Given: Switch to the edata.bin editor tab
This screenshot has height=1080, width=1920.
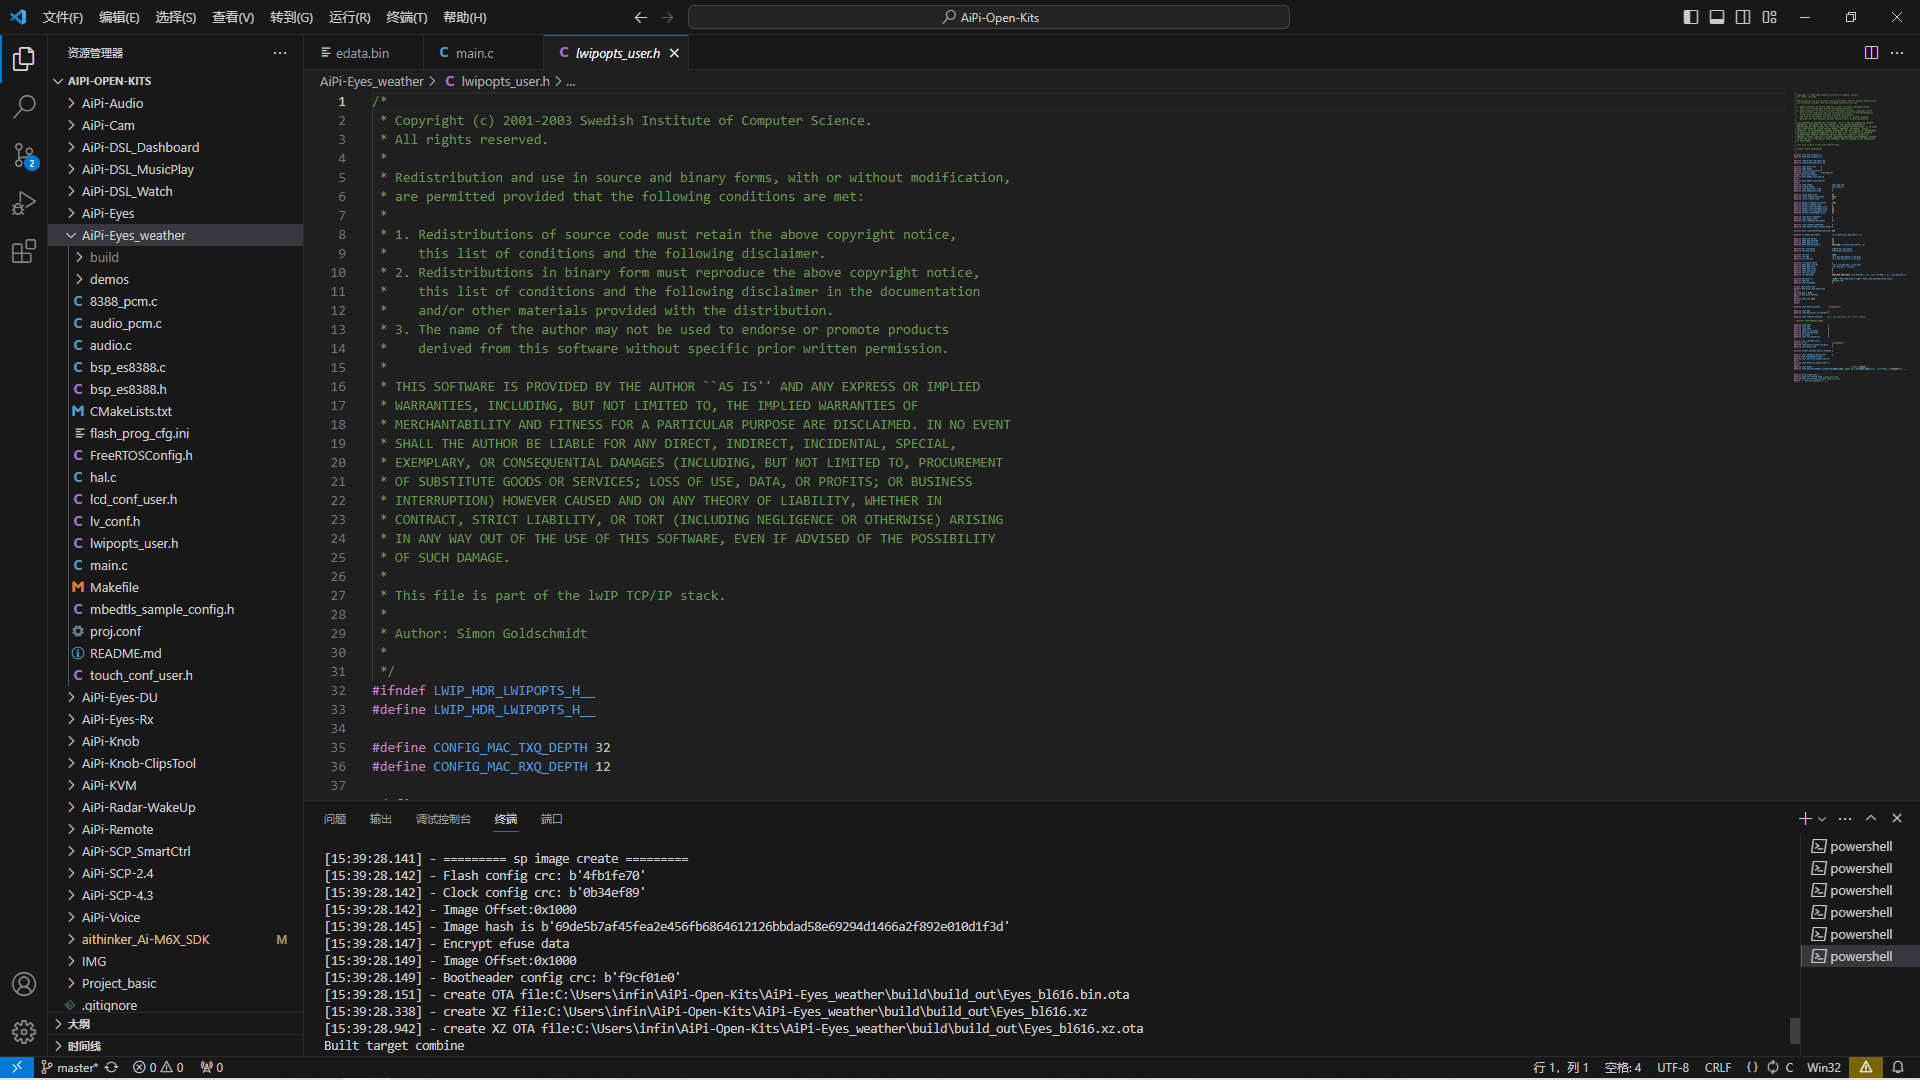Looking at the screenshot, I should 363,53.
